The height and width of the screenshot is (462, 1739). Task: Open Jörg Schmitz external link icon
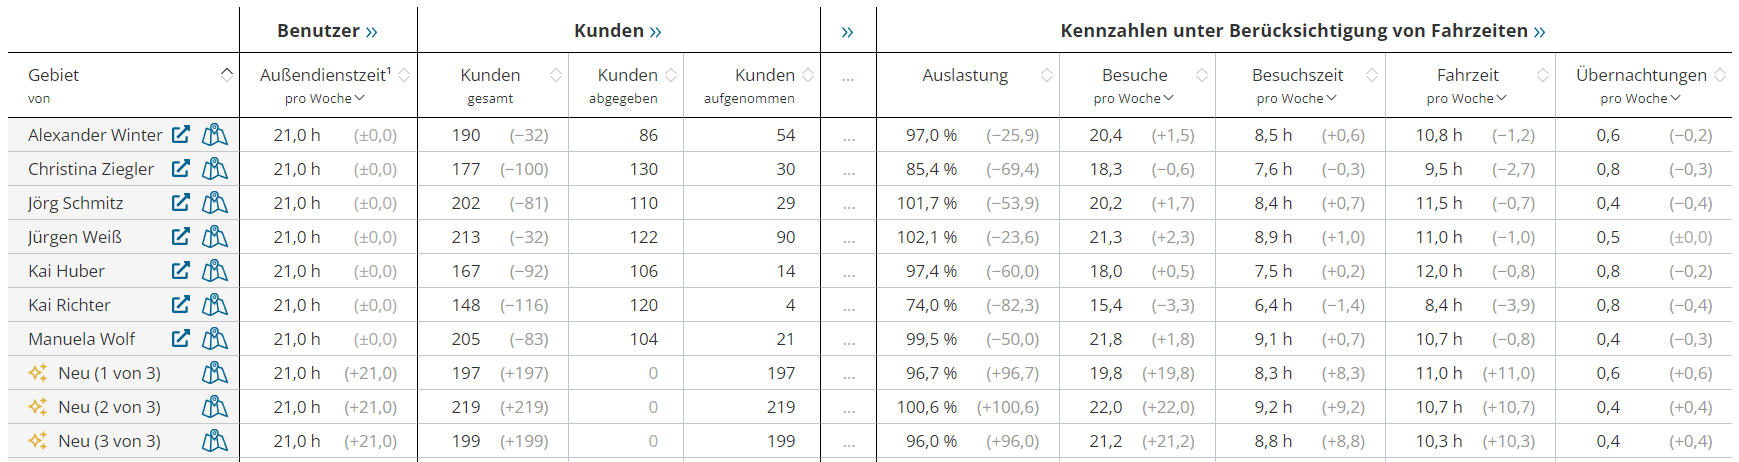181,203
